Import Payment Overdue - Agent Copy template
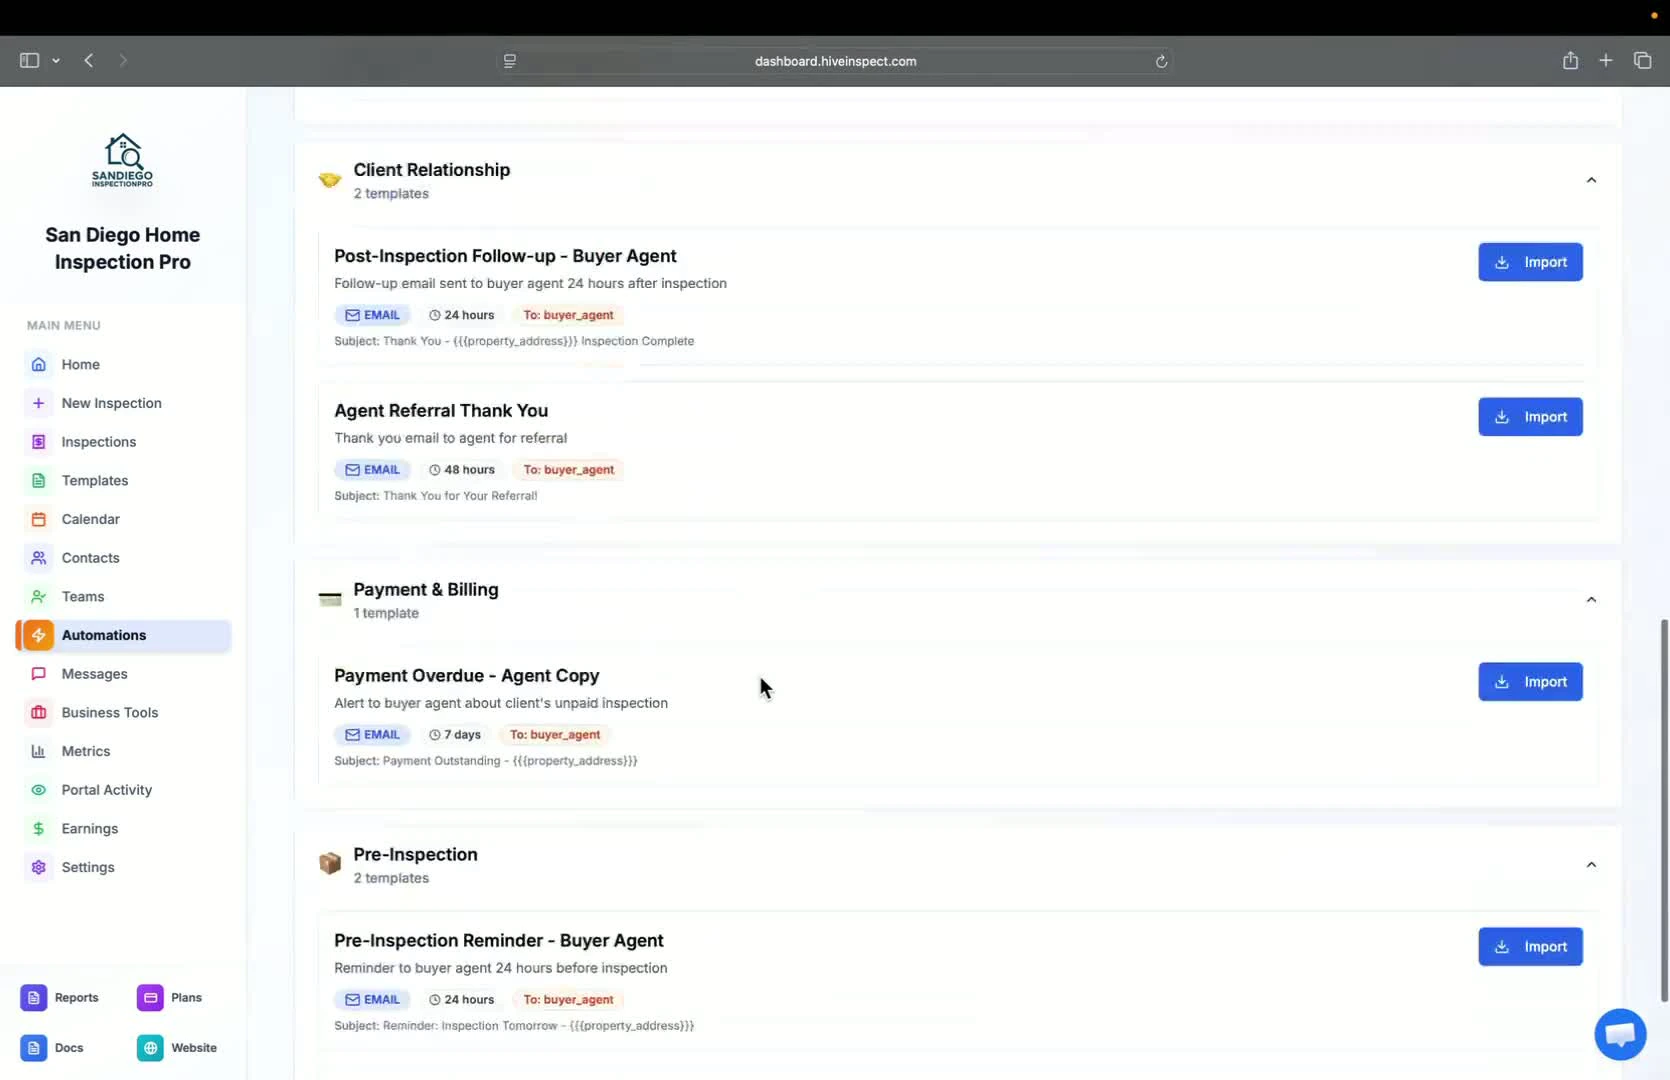 pos(1529,682)
